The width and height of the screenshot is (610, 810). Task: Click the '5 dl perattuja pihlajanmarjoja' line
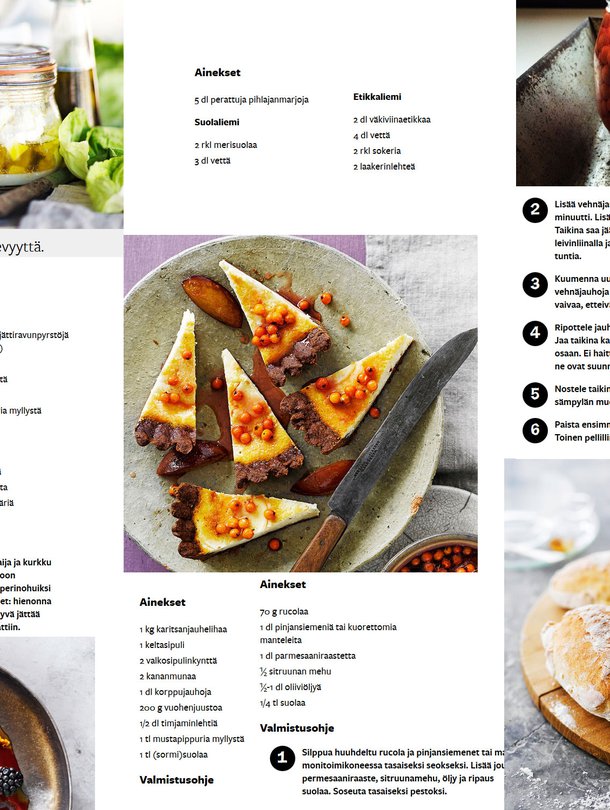tap(252, 100)
